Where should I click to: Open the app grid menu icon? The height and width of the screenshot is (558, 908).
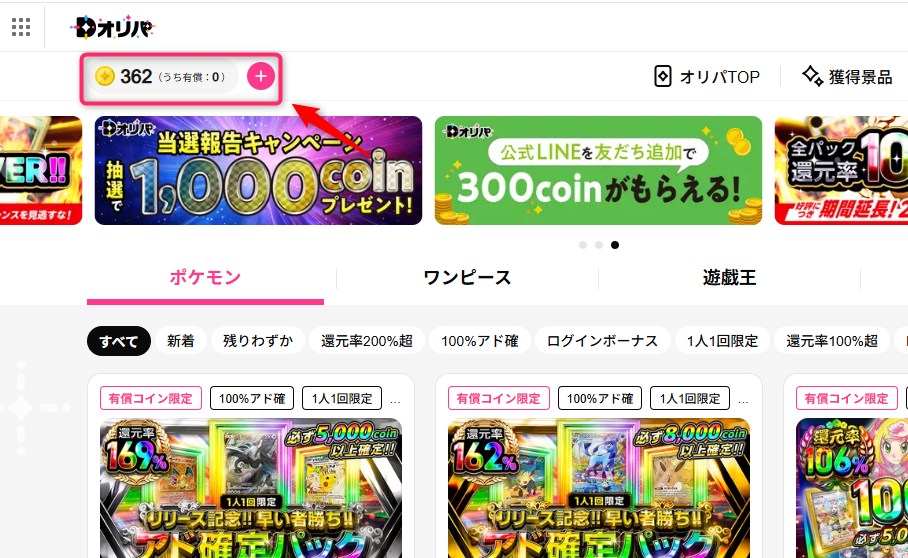coord(21,27)
